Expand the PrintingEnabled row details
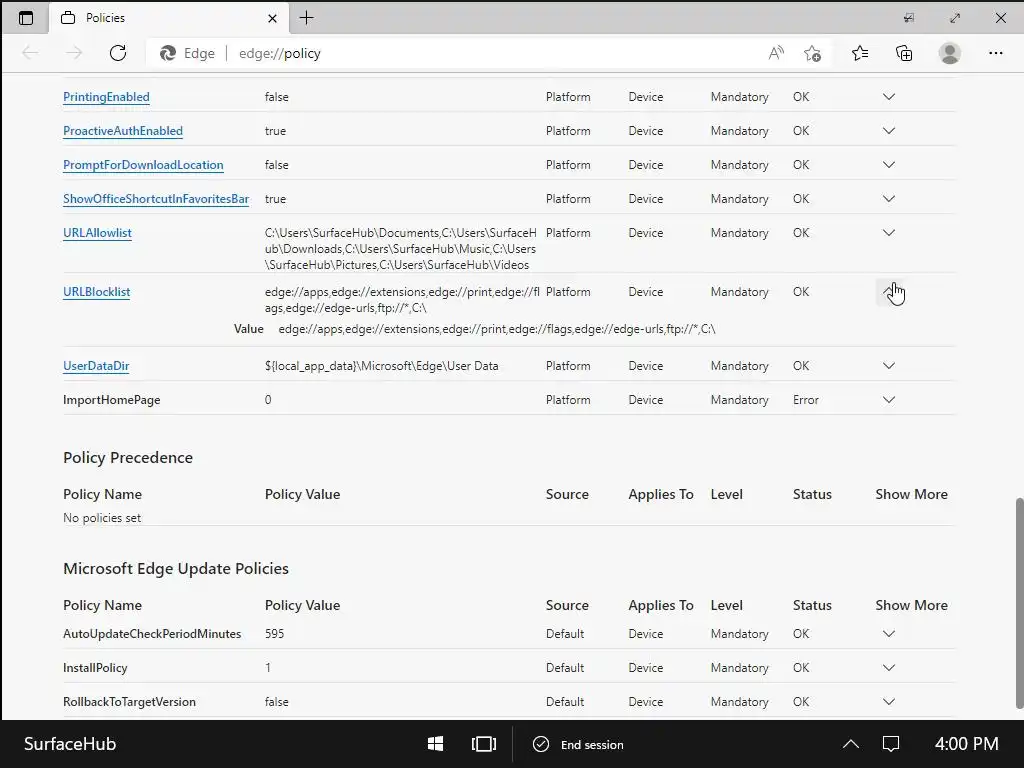The image size is (1024, 768). point(889,97)
